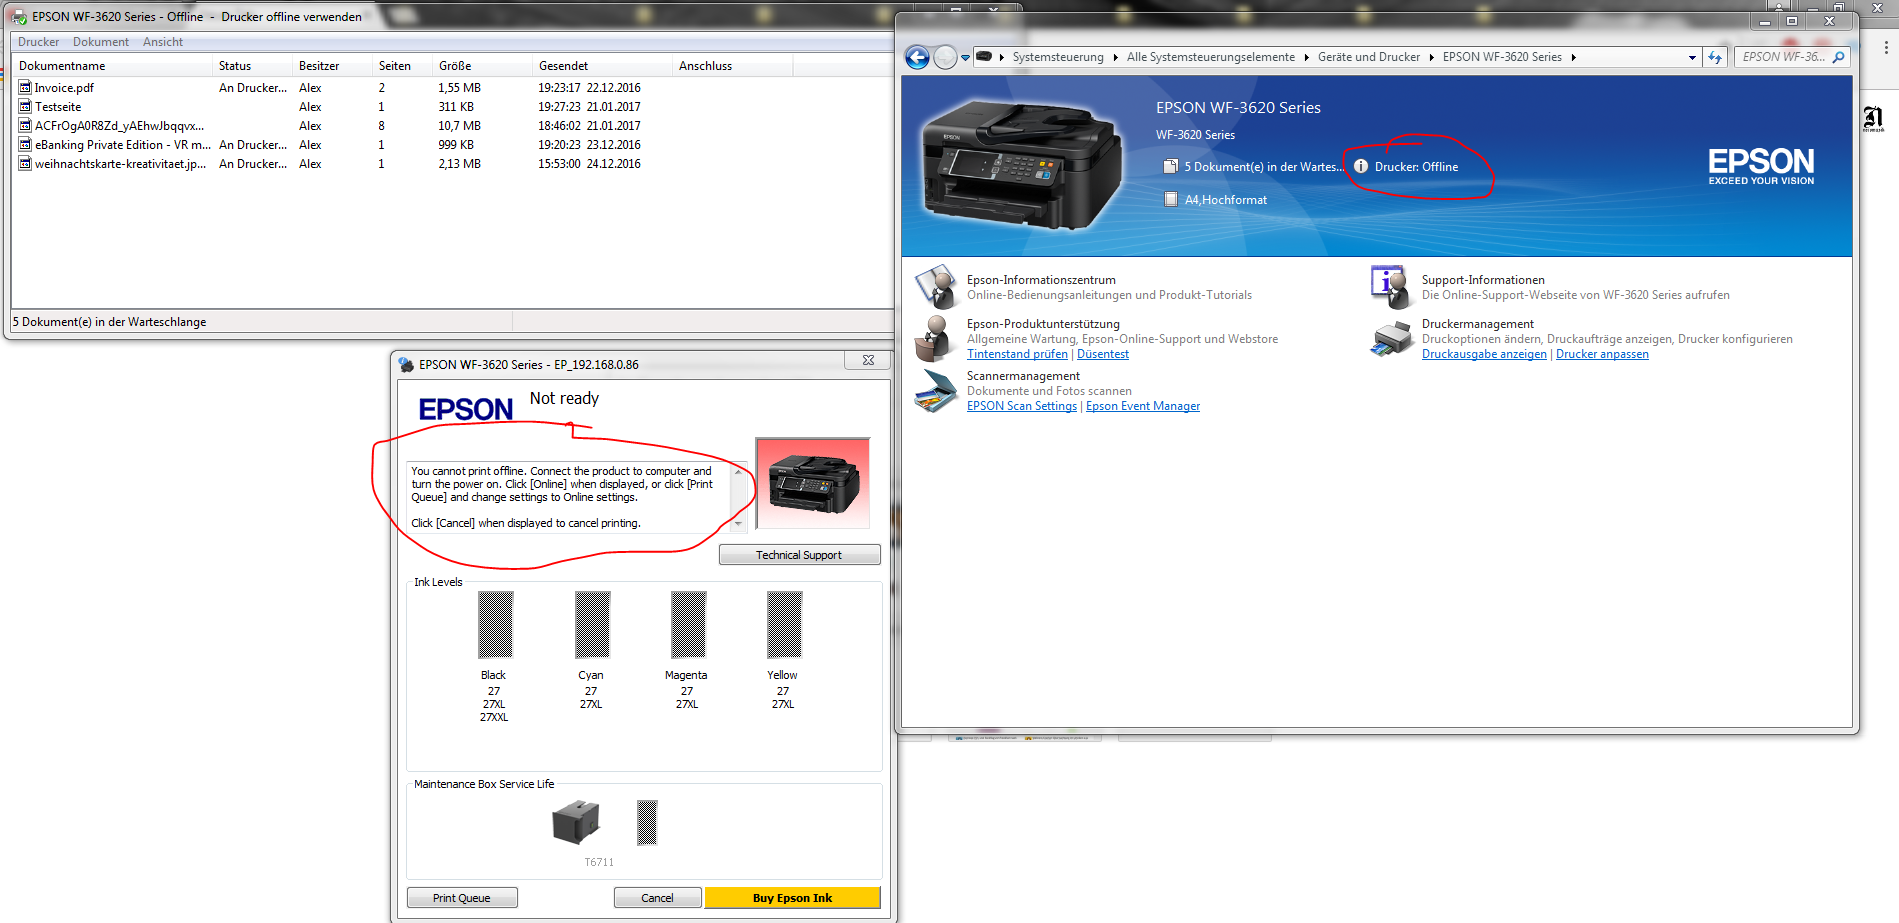Click the printer icon in the print queue title bar
The width and height of the screenshot is (1899, 923).
point(18,17)
